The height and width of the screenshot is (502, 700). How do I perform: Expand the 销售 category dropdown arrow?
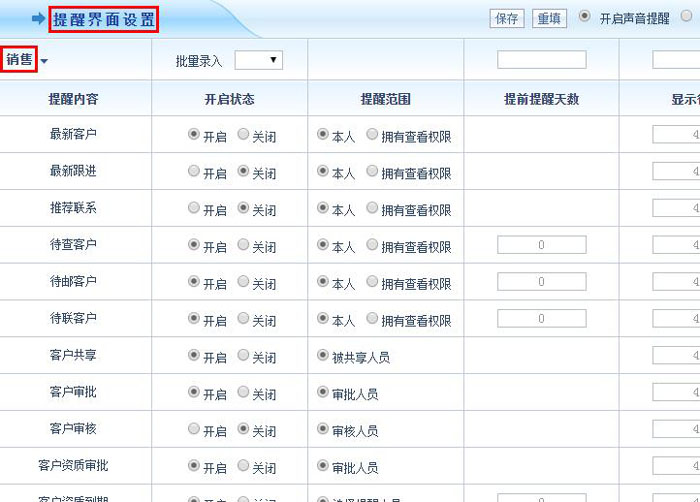coord(44,62)
